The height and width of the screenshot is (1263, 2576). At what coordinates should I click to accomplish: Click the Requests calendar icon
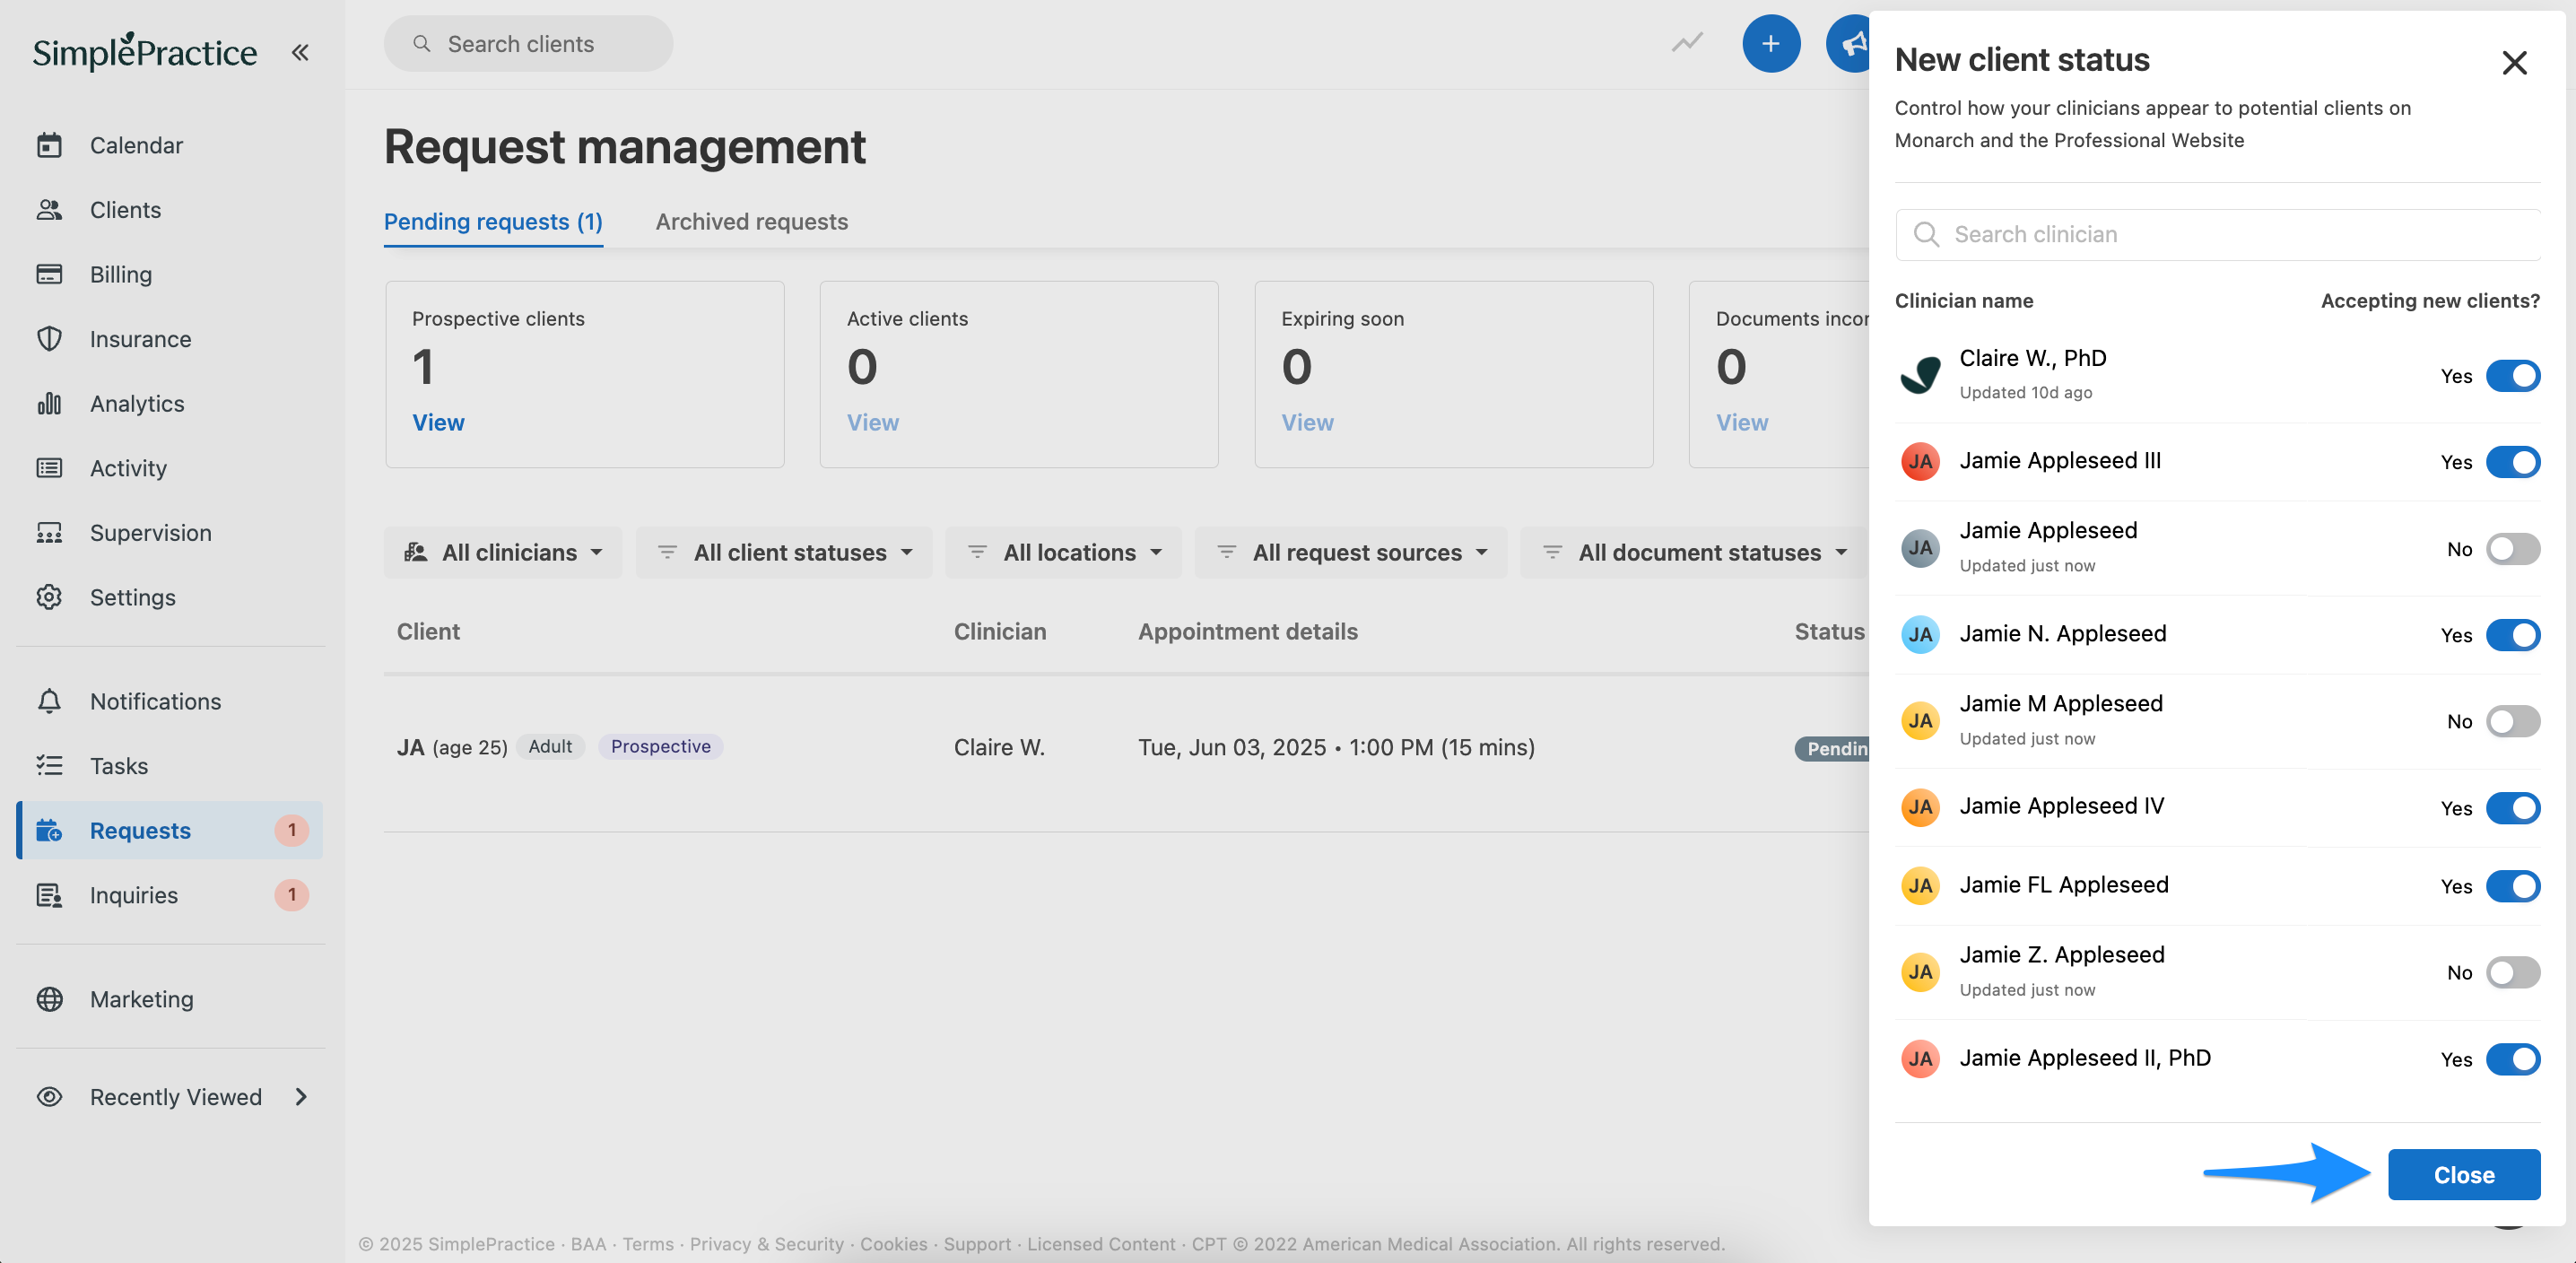click(x=49, y=830)
